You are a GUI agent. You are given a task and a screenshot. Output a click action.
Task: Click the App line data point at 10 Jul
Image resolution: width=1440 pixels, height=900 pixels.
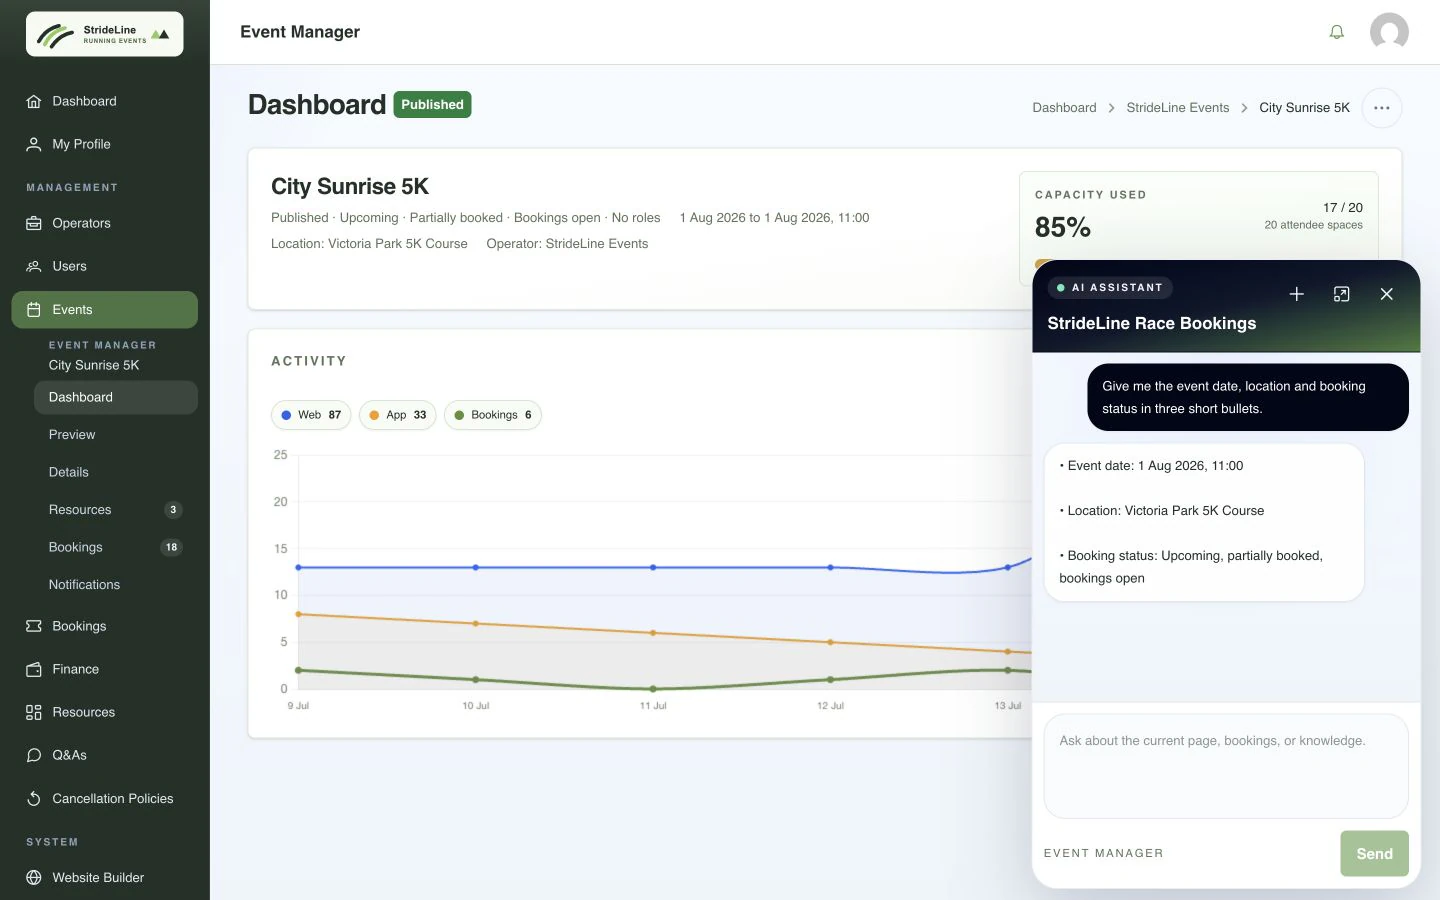(x=475, y=623)
